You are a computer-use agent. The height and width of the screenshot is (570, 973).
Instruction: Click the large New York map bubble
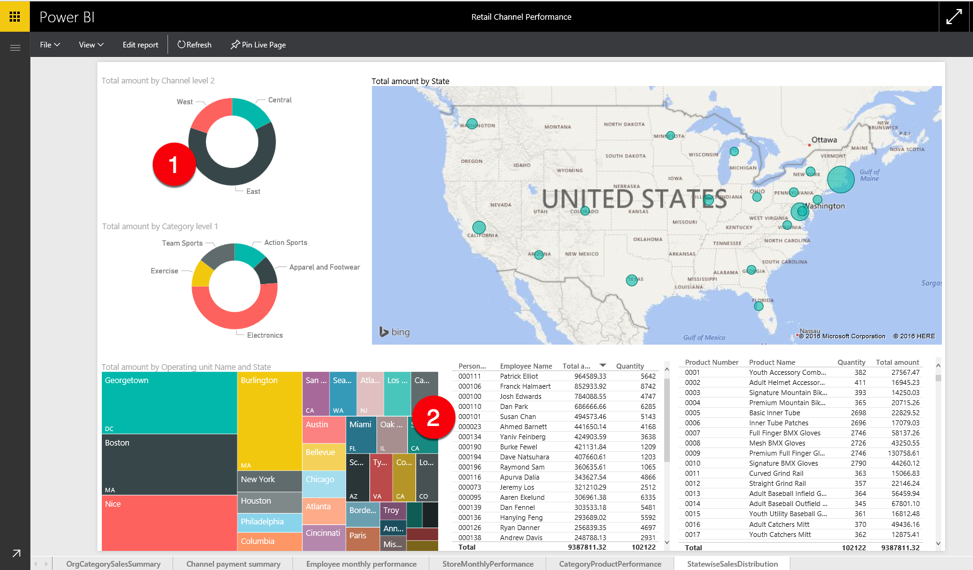[x=841, y=179]
